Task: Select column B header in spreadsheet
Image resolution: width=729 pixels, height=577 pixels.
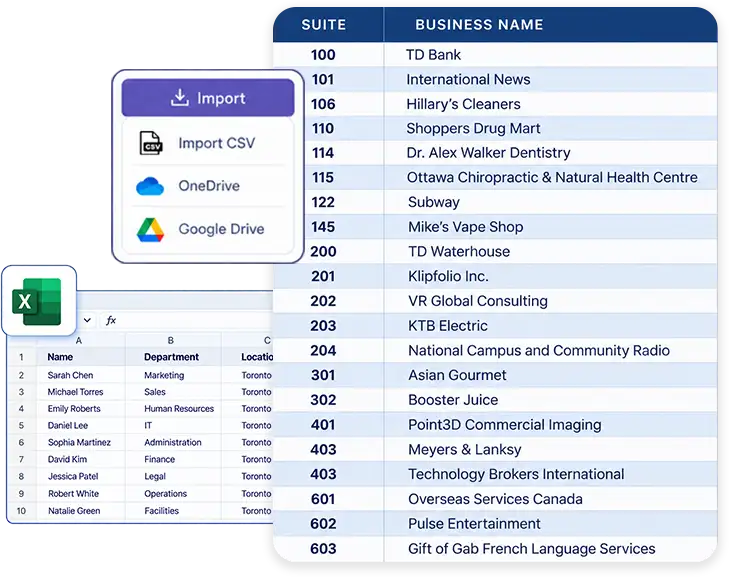Action: point(171,340)
